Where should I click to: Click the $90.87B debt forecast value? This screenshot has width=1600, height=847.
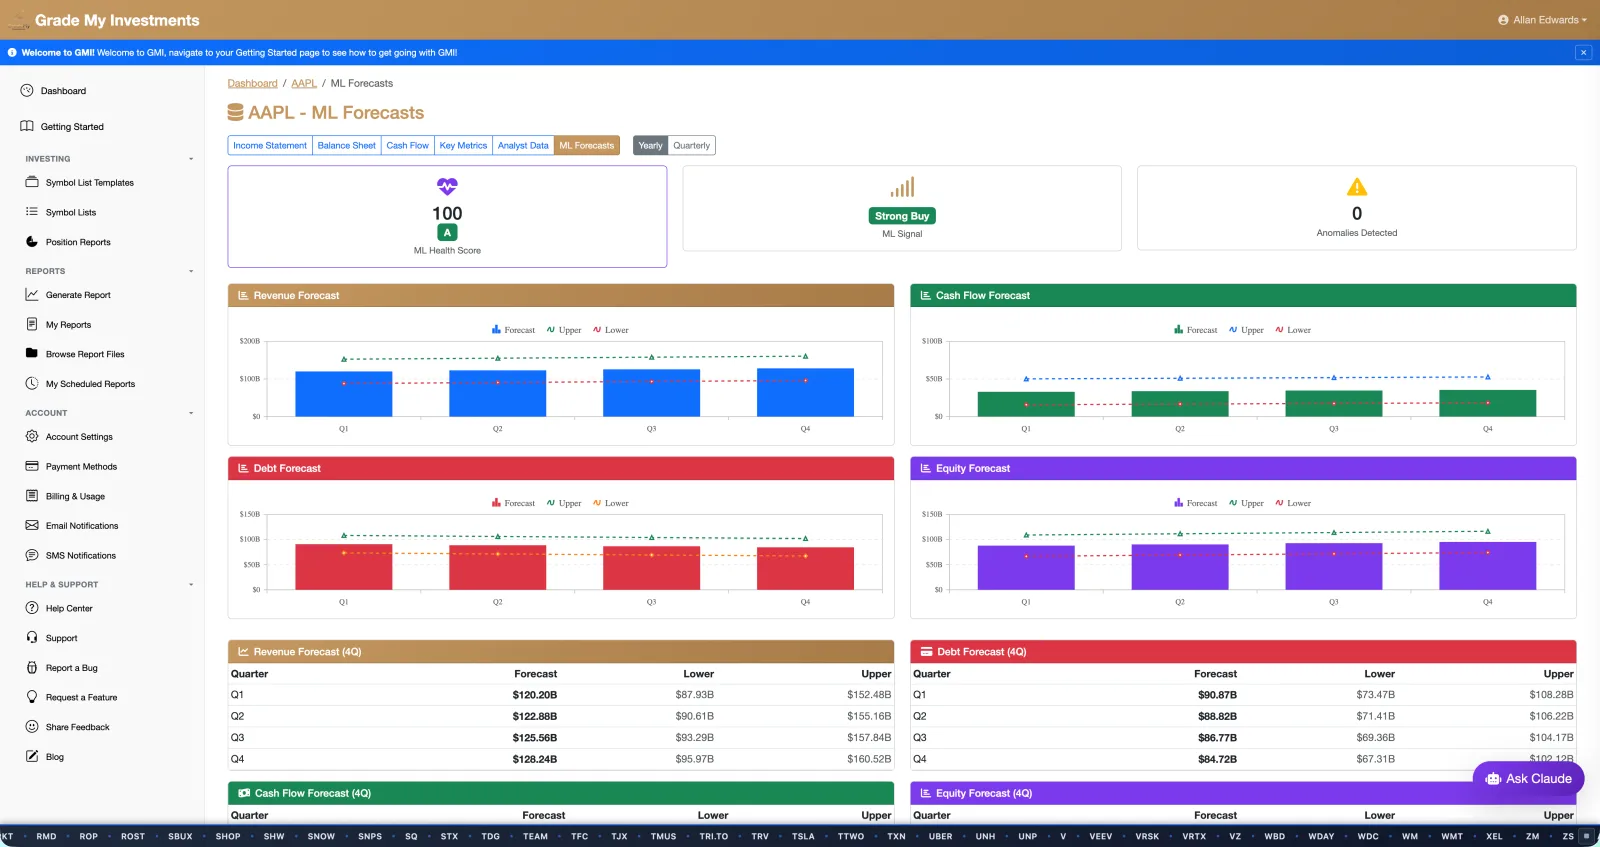1217,694
